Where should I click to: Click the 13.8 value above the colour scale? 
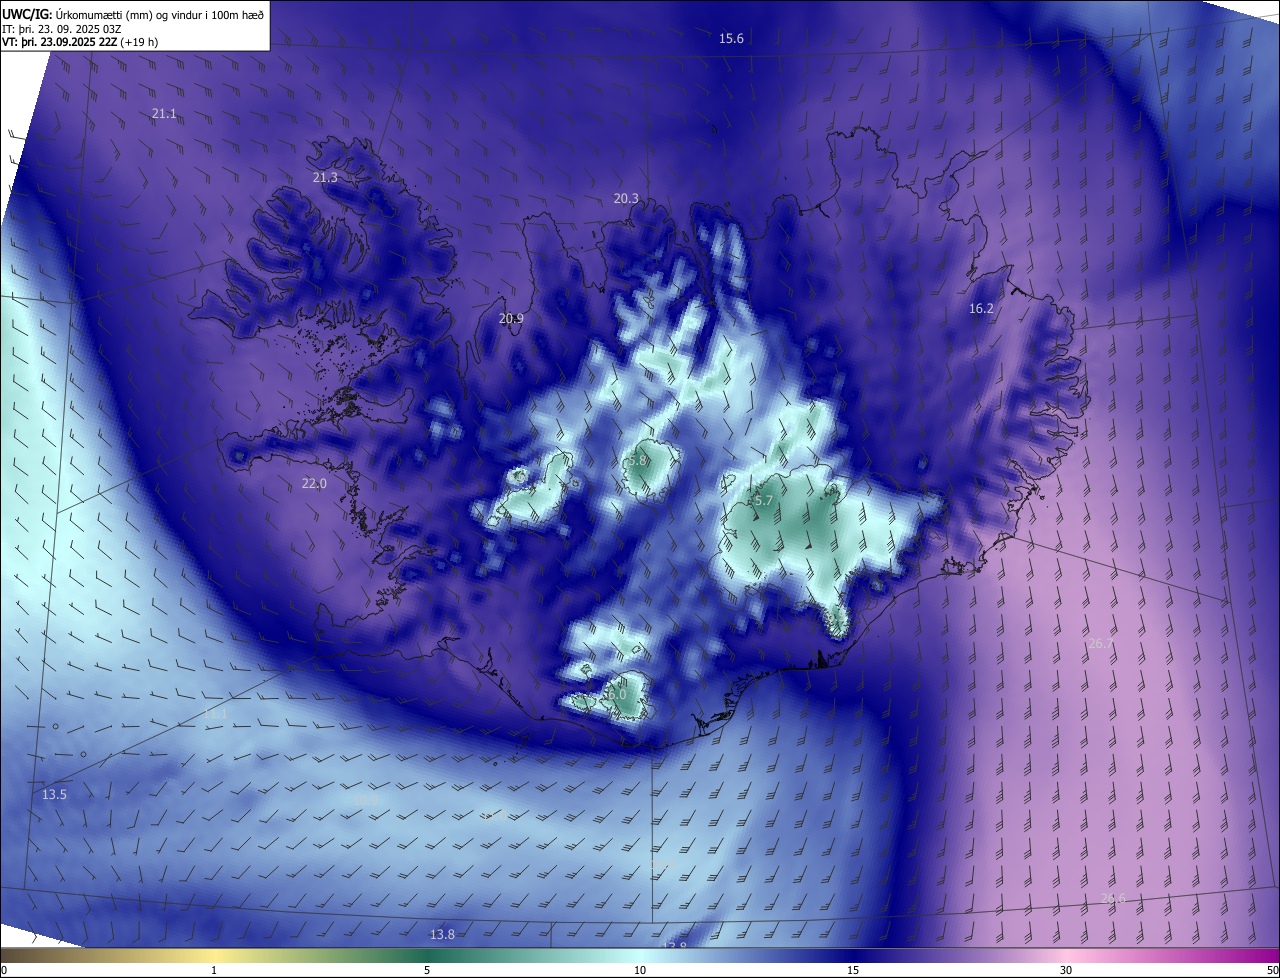(x=442, y=935)
